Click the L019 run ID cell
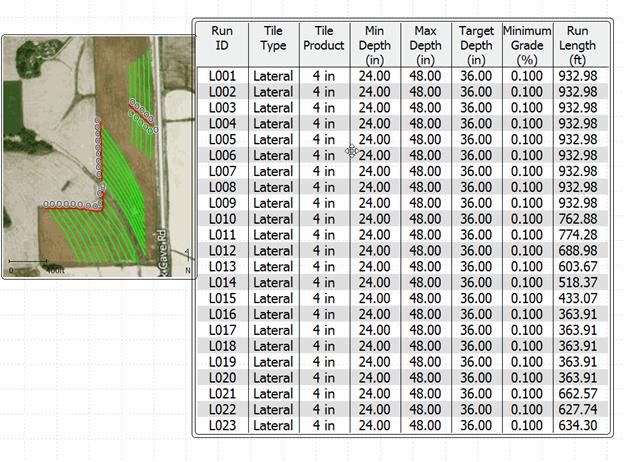624x462 pixels. tap(222, 362)
